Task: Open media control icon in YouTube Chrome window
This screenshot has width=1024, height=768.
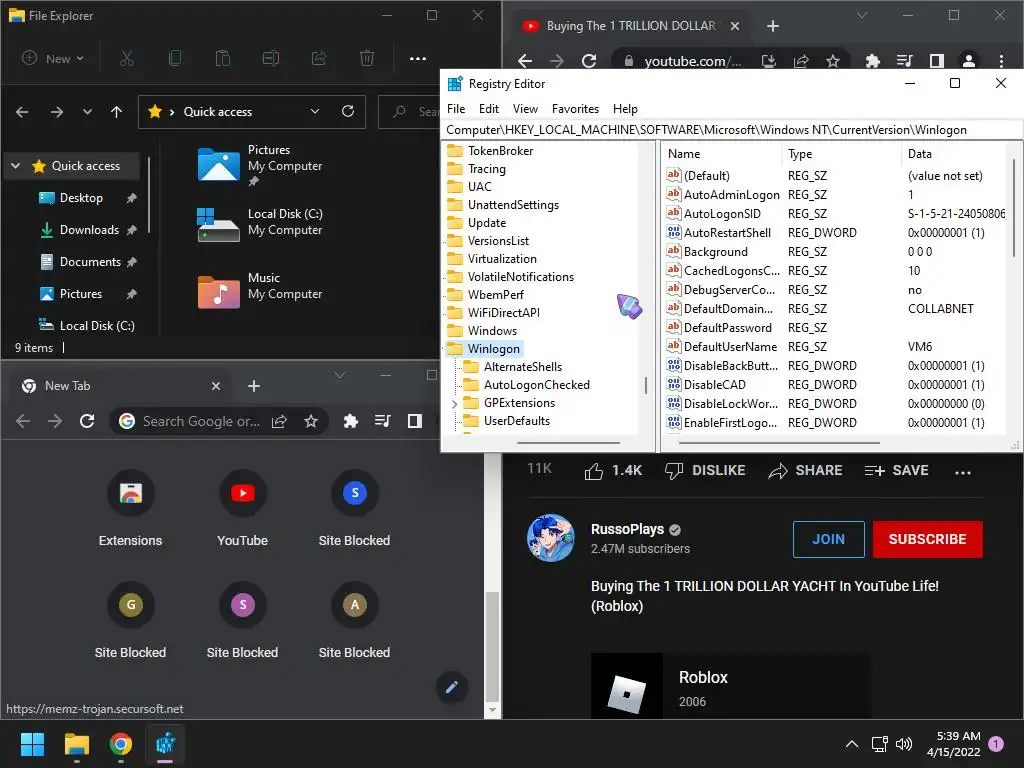Action: click(x=904, y=61)
